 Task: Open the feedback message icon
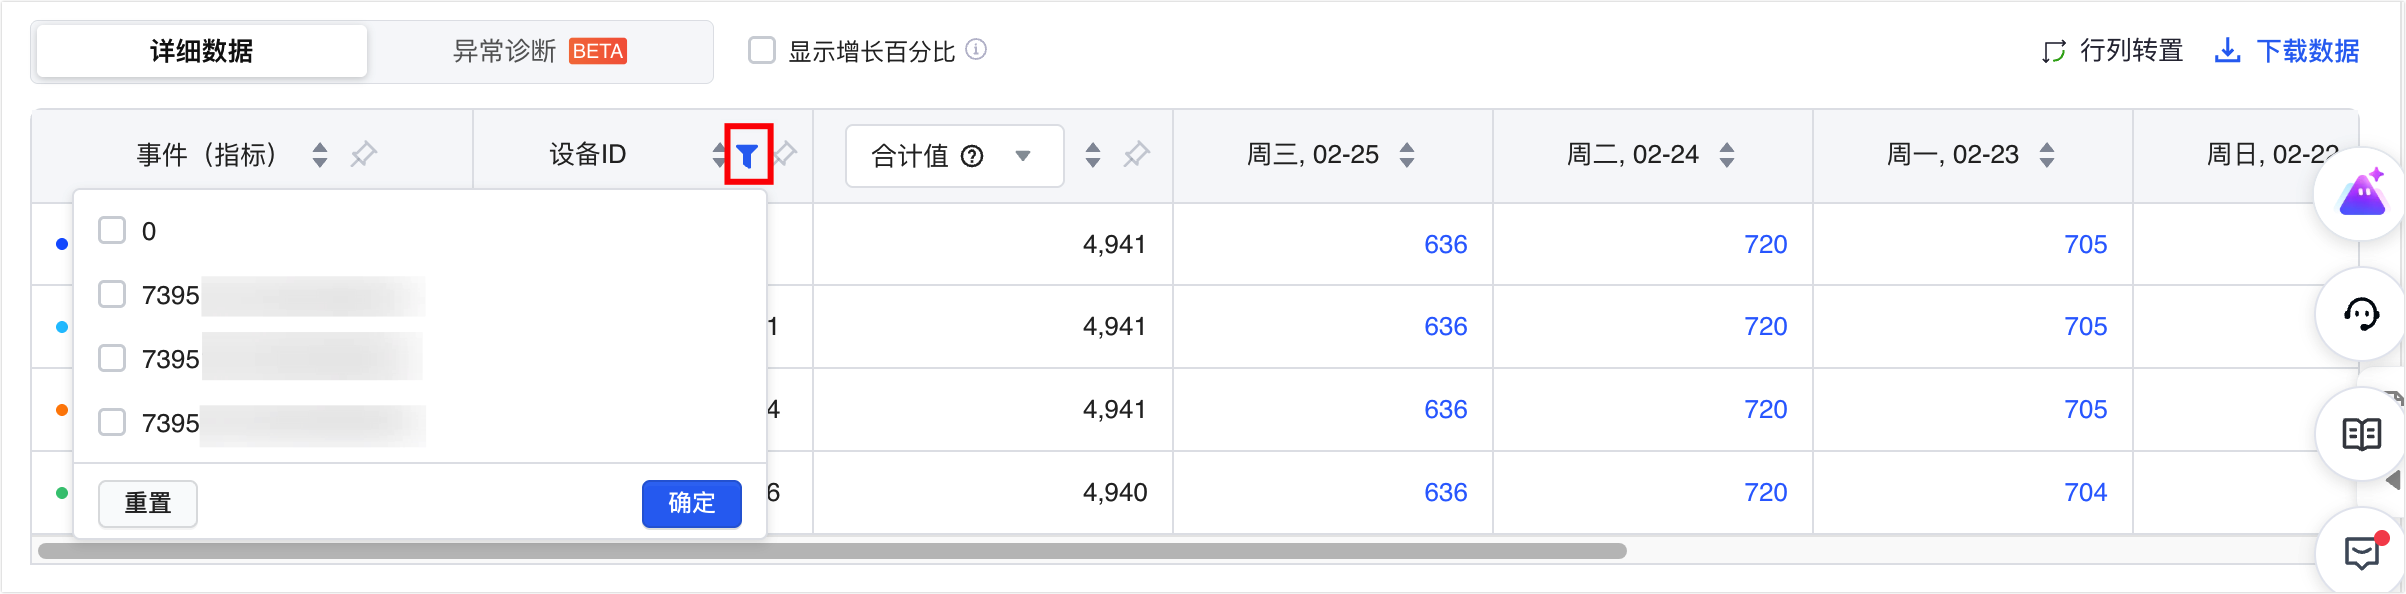2361,552
